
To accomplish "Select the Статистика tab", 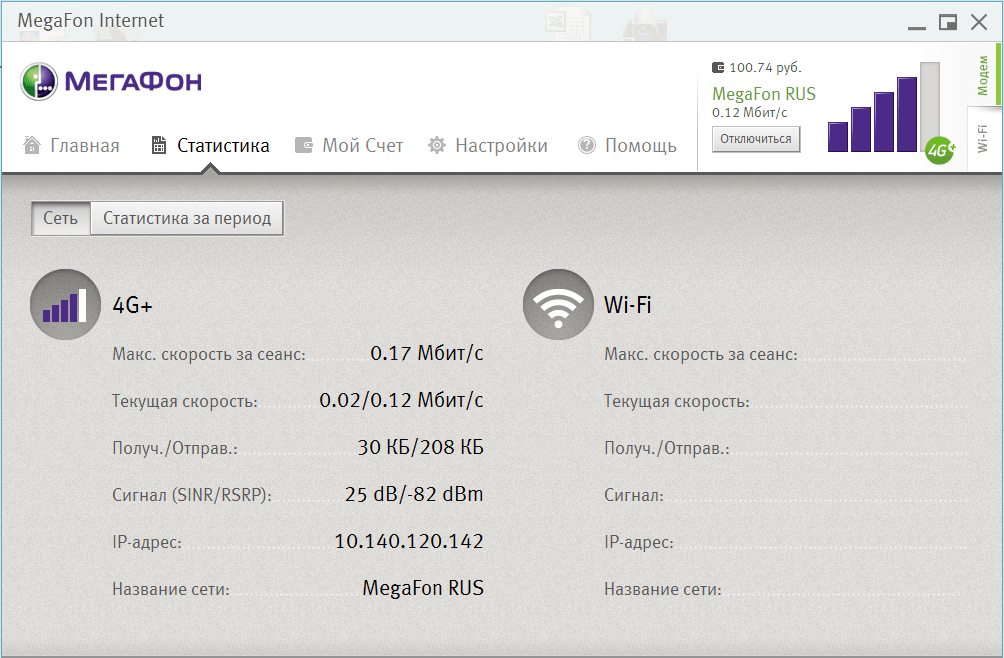I will point(210,146).
